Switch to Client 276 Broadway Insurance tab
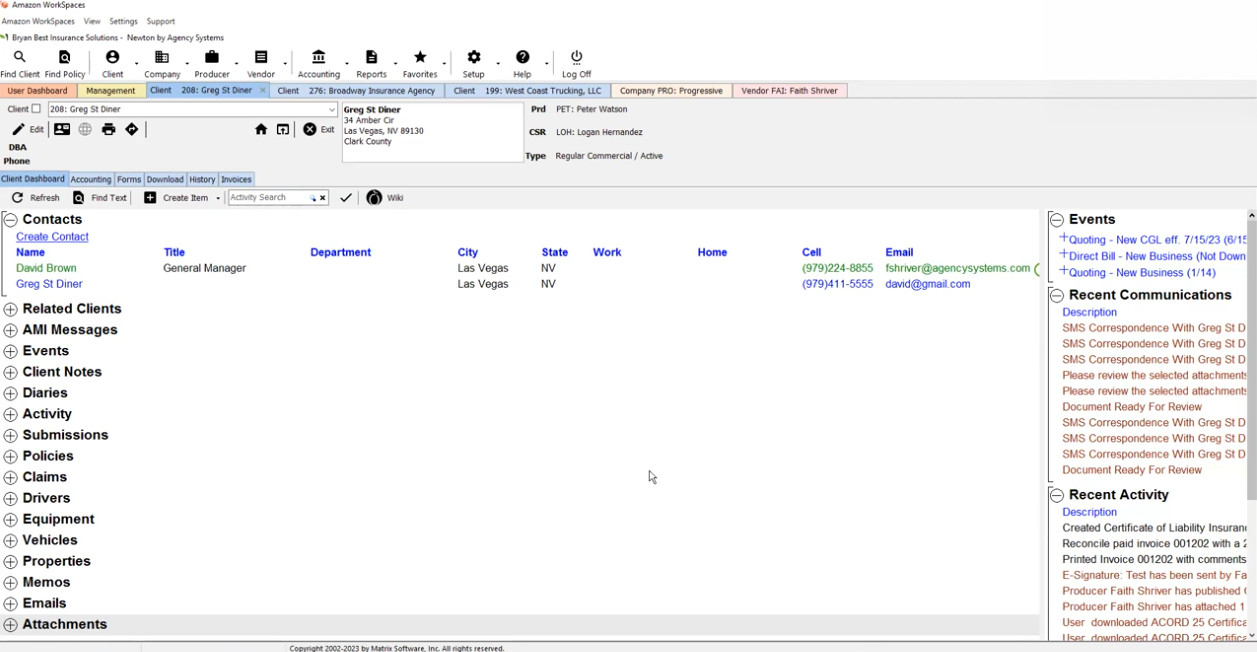Screen dimensions: 1257x652 click(x=357, y=91)
